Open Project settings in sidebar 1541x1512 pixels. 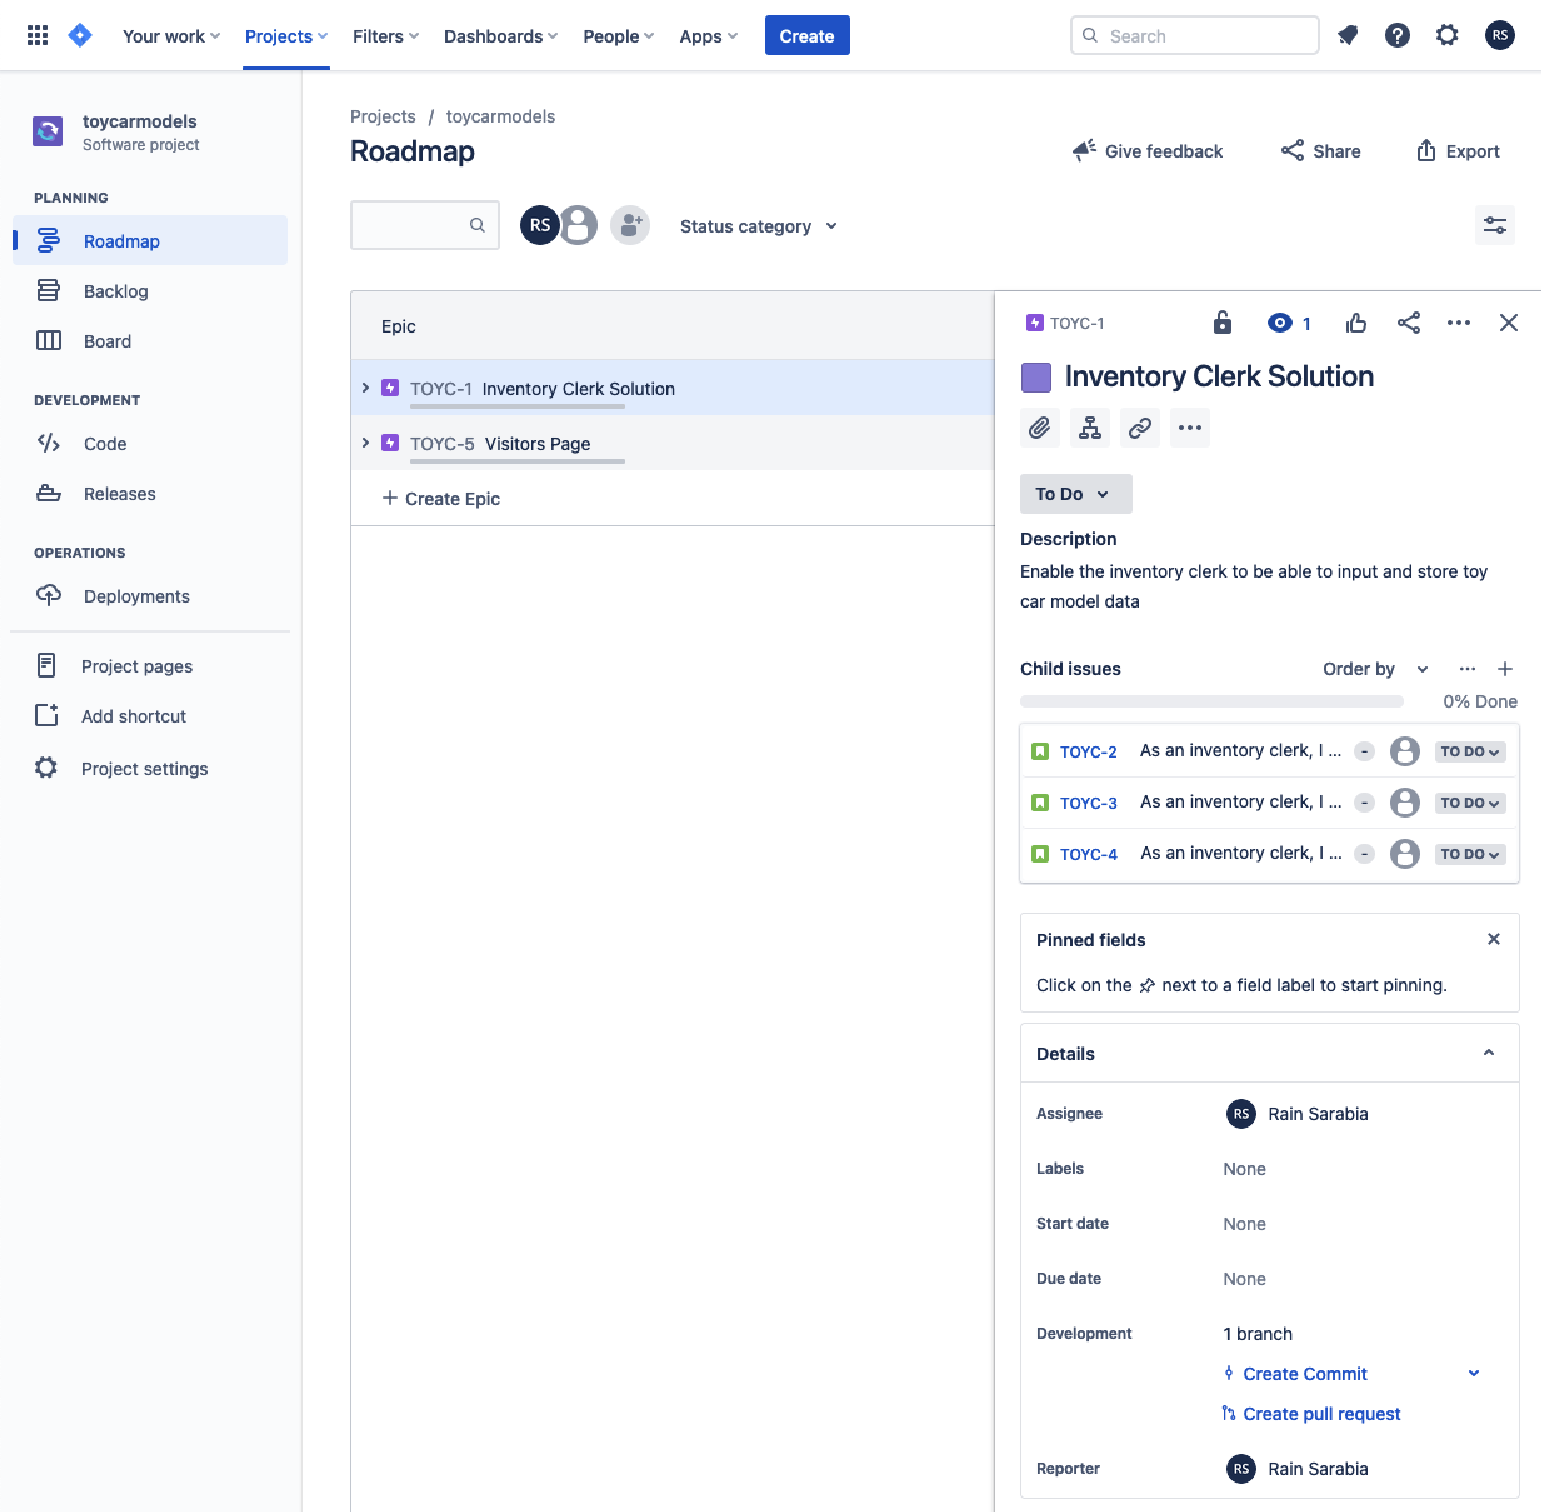(150, 768)
